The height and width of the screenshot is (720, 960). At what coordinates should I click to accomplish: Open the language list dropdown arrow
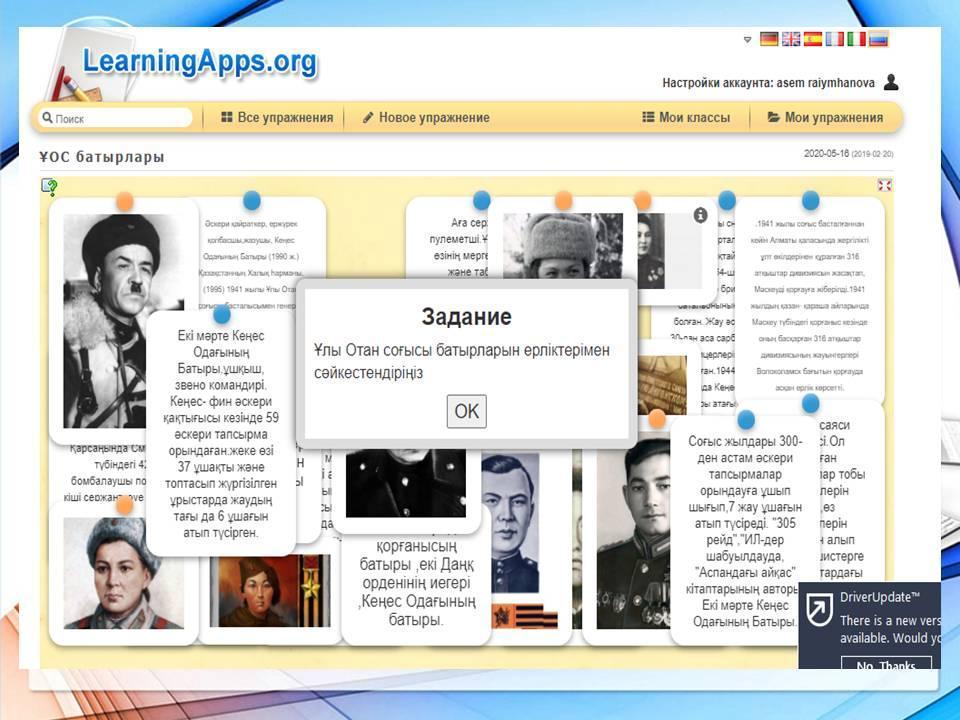point(747,40)
